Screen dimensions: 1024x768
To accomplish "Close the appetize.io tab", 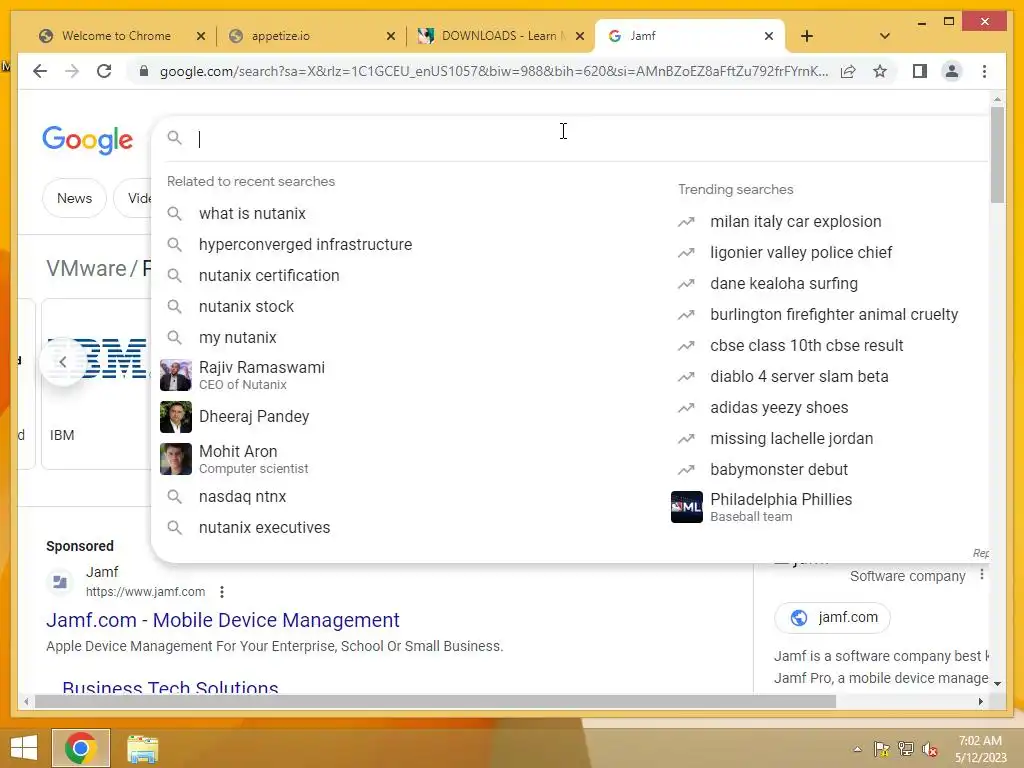I will (391, 36).
